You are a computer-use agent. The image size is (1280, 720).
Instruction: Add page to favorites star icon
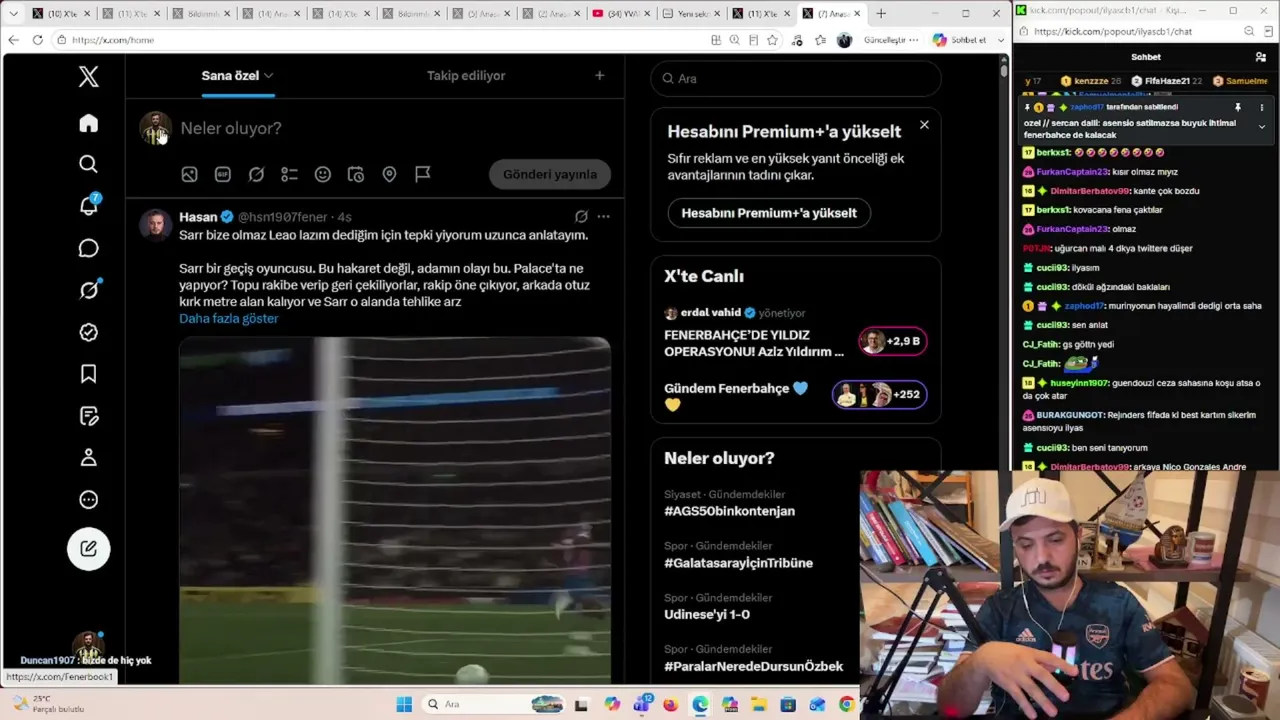(x=772, y=40)
